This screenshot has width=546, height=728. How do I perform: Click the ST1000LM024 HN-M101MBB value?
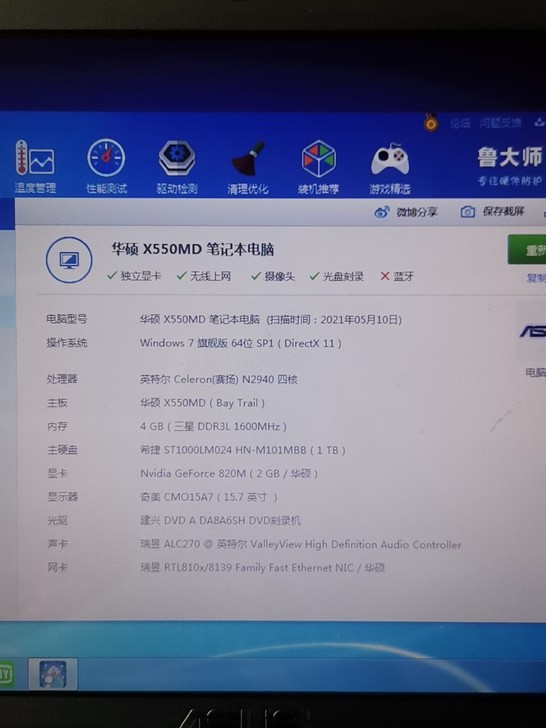coord(243,450)
